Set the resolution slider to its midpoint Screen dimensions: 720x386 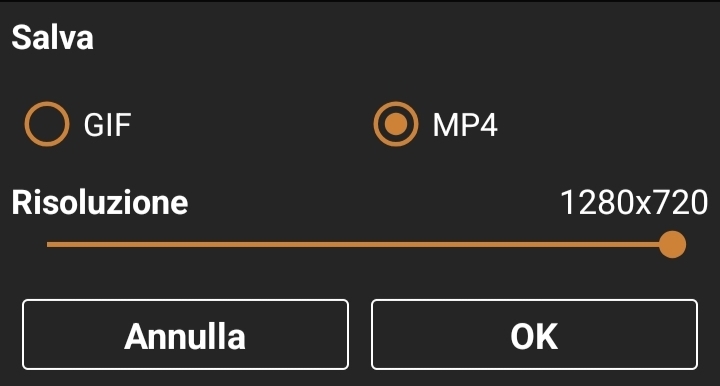point(360,244)
